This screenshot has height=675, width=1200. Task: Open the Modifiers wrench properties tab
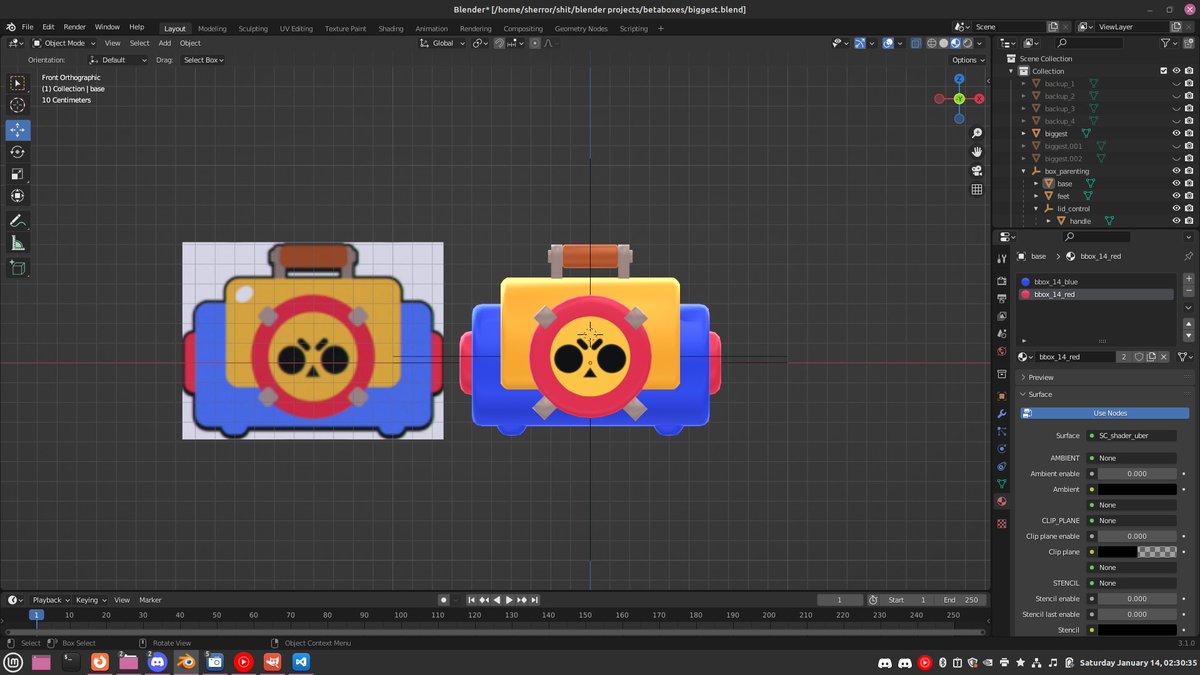(1002, 414)
